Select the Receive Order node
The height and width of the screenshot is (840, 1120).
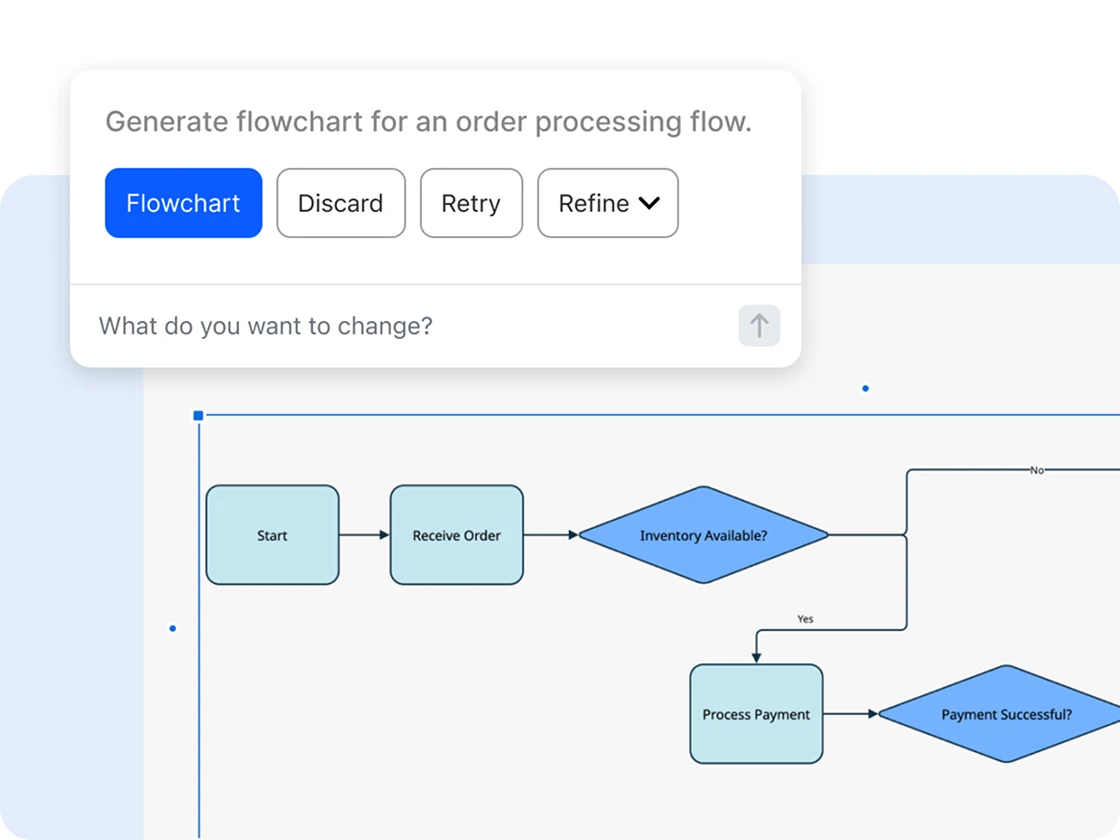[x=457, y=535]
